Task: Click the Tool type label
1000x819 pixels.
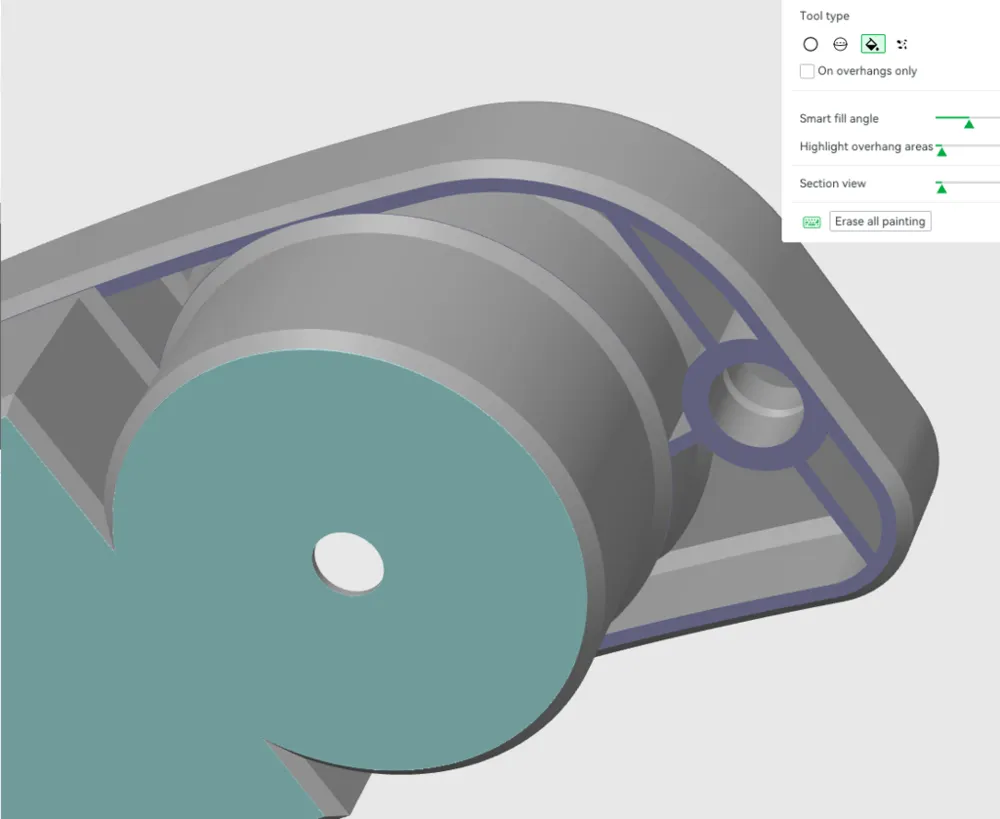Action: click(x=824, y=16)
